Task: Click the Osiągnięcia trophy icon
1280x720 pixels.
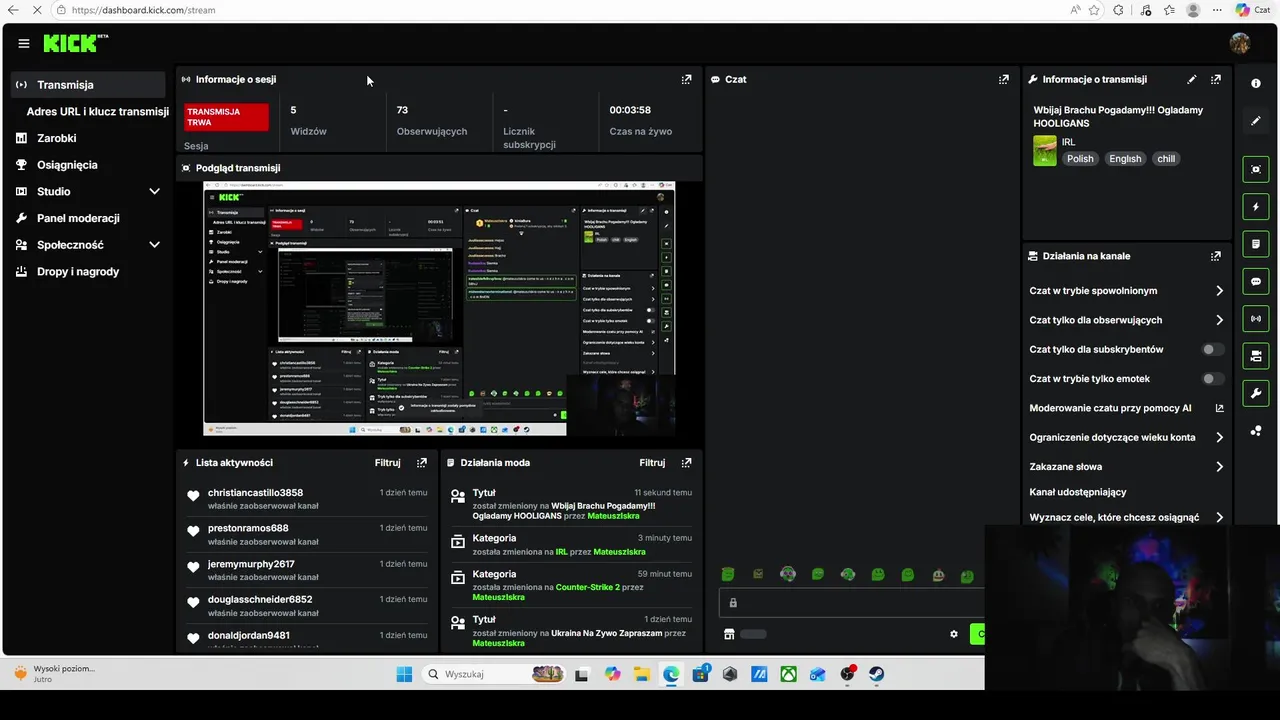Action: [x=21, y=165]
